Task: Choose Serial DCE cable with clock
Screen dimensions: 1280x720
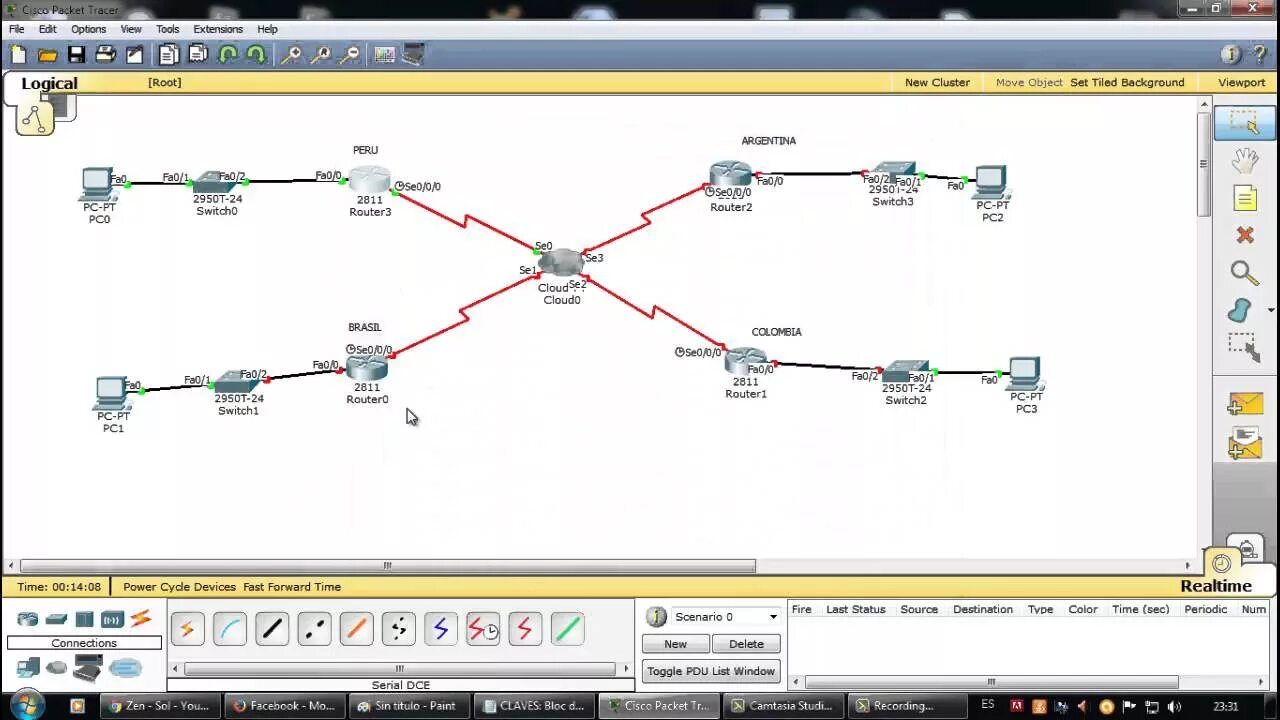Action: pyautogui.click(x=483, y=629)
